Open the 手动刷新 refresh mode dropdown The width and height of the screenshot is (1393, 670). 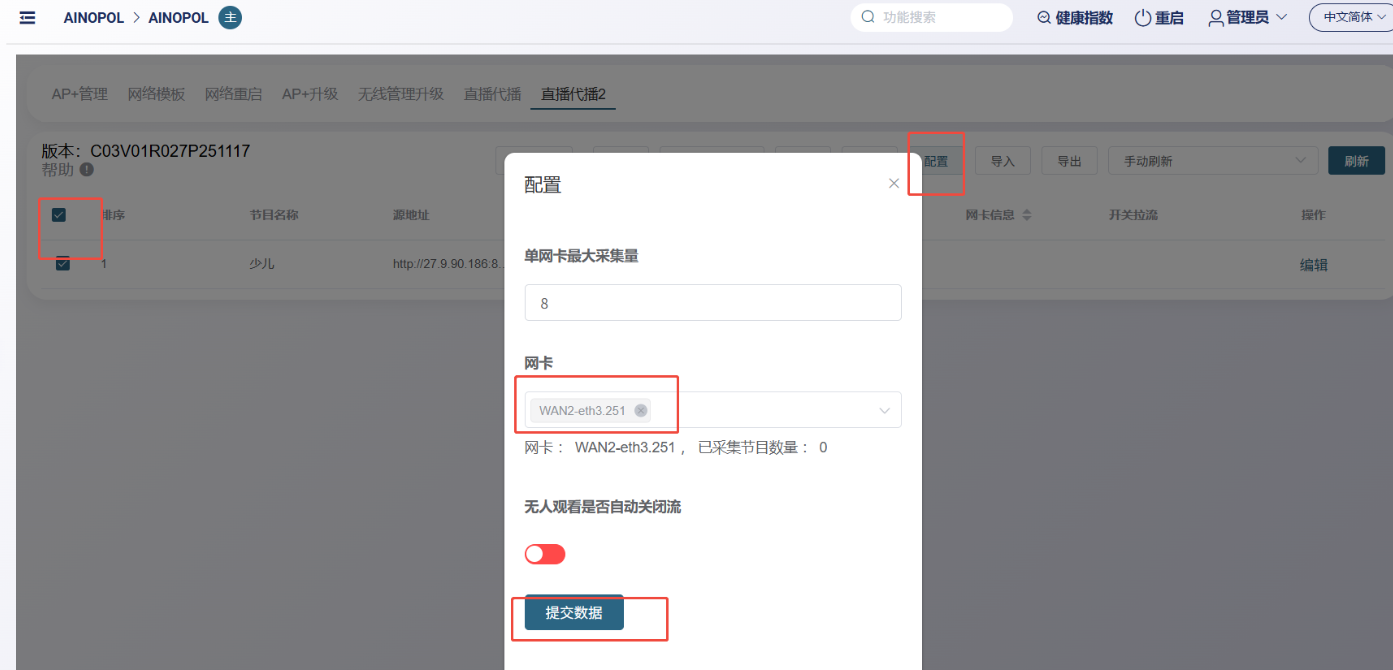[x=1212, y=161]
